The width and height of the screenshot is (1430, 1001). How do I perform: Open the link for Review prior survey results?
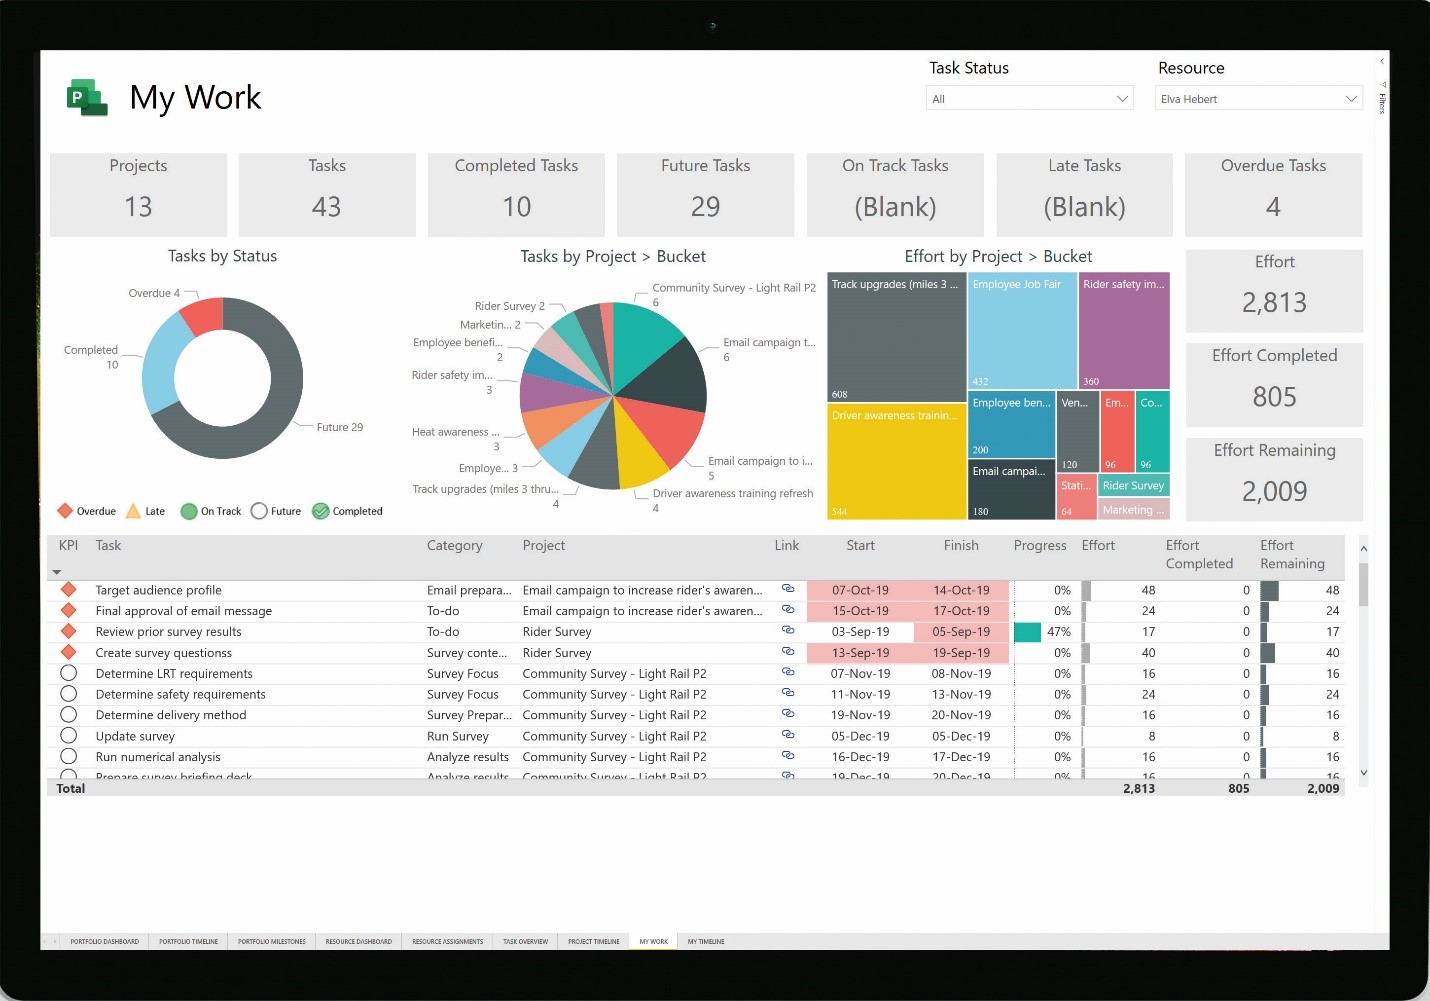tap(787, 631)
